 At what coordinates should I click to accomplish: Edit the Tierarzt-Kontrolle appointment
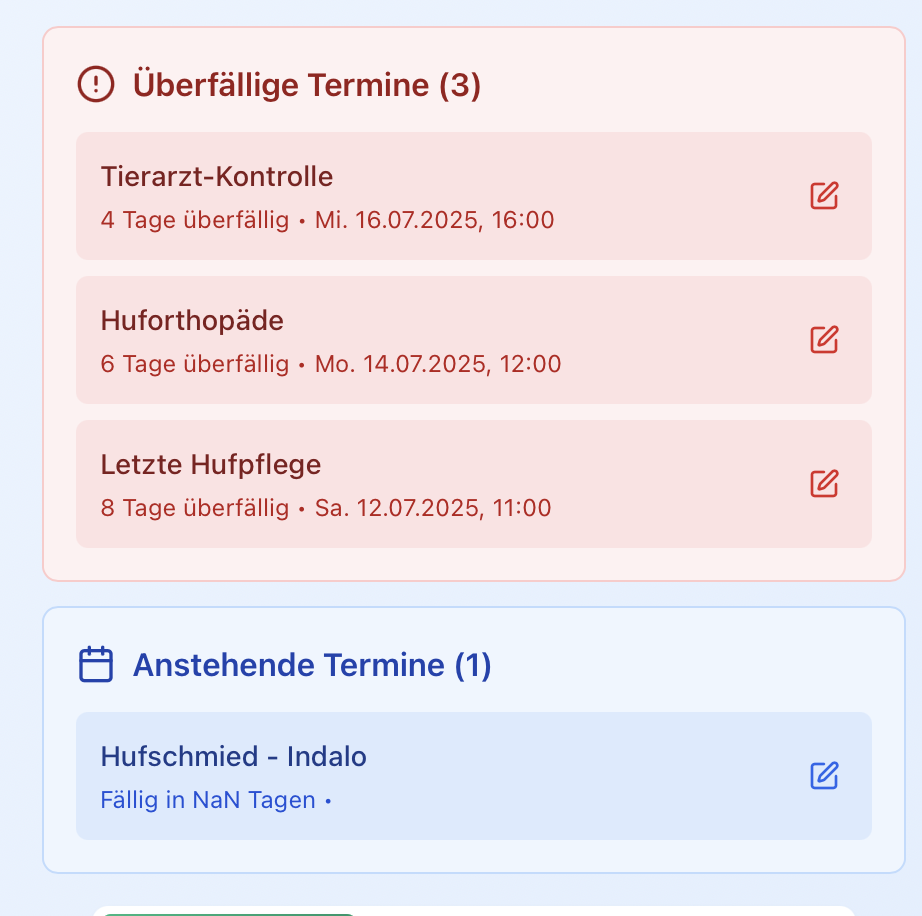pos(824,195)
